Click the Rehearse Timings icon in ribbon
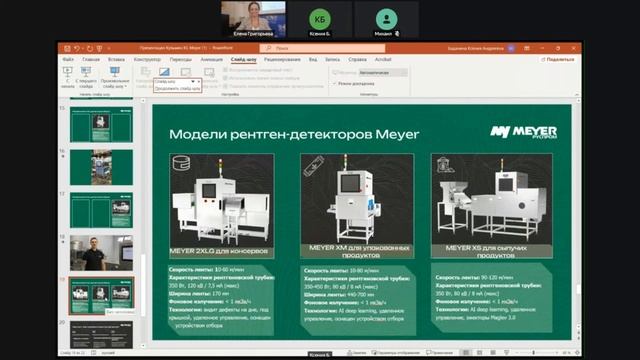The image size is (640, 360). 186,72
